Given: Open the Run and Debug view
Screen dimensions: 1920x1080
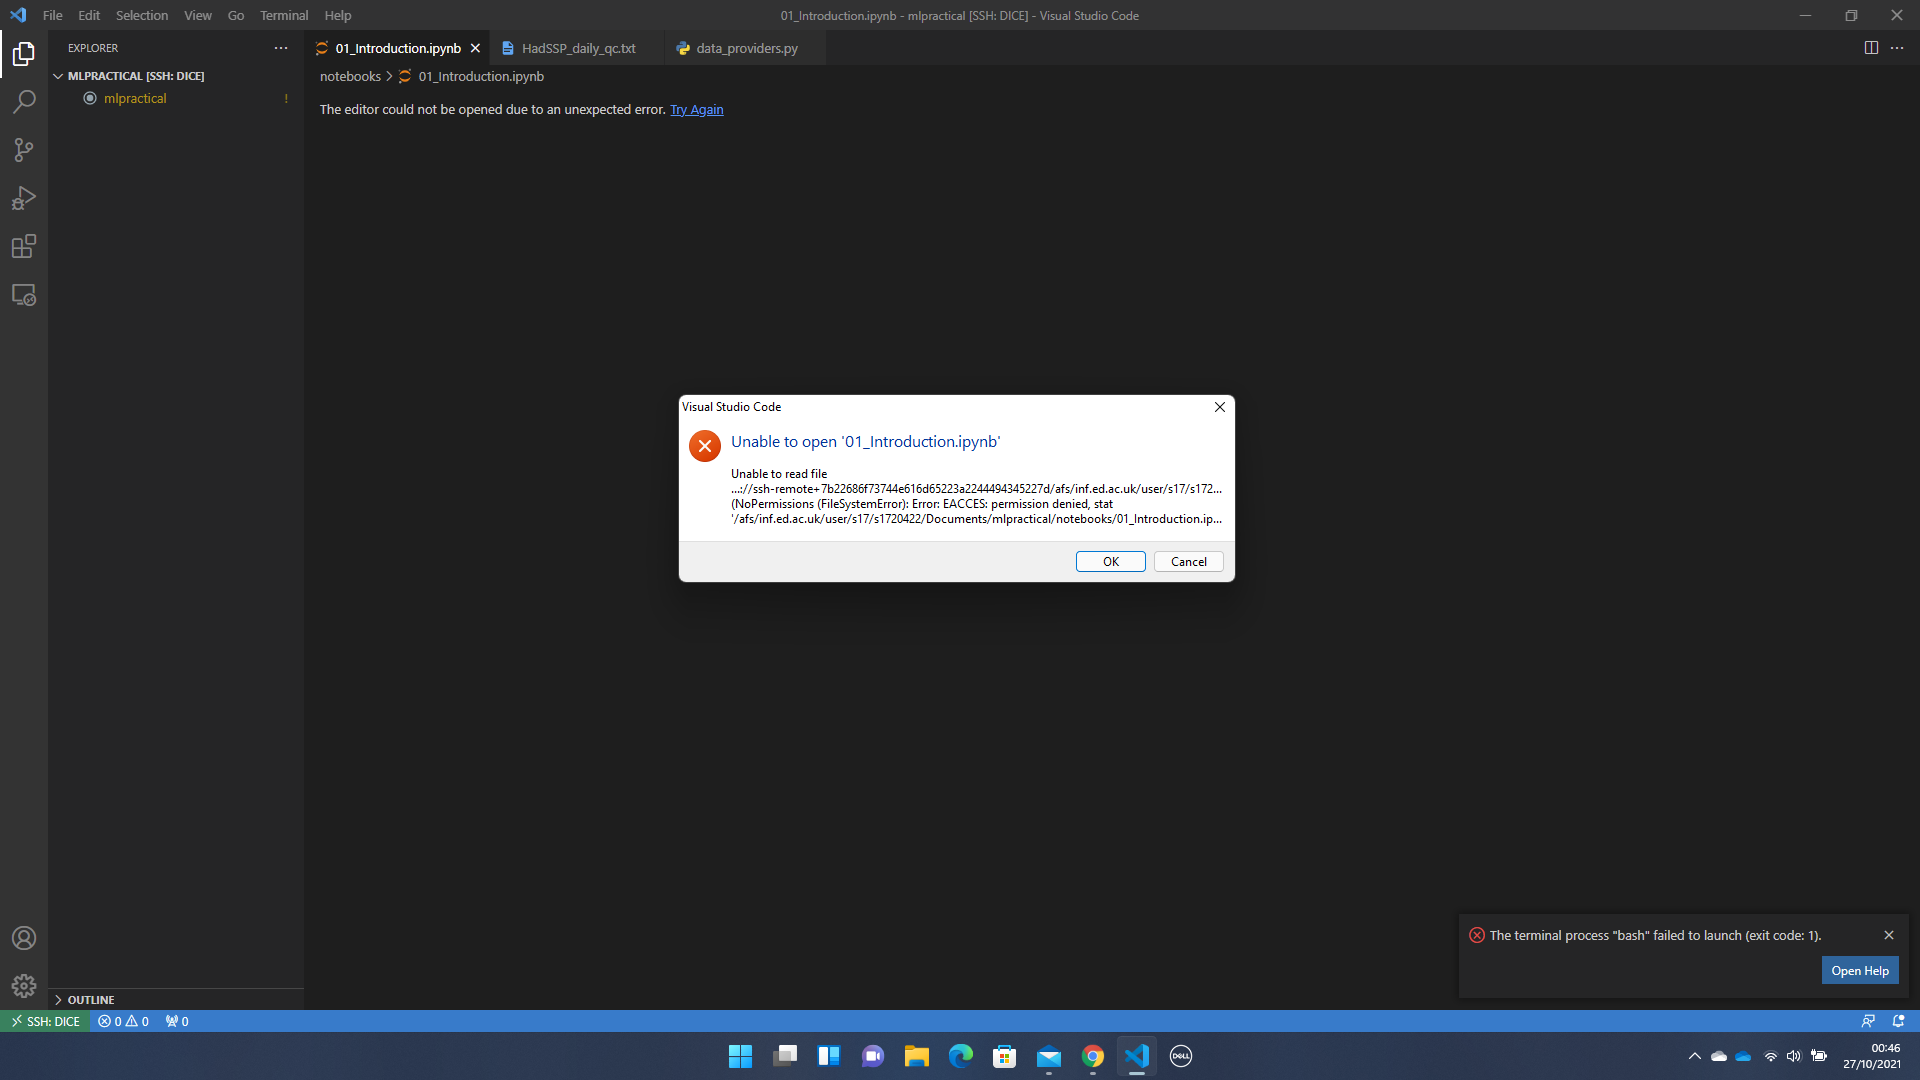Looking at the screenshot, I should coord(24,197).
